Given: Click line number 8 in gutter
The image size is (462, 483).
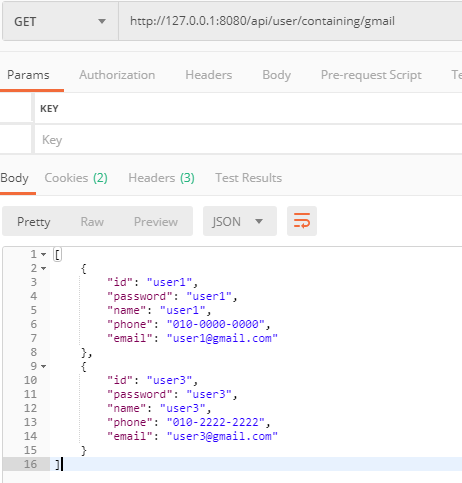Looking at the screenshot, I should 34,352.
